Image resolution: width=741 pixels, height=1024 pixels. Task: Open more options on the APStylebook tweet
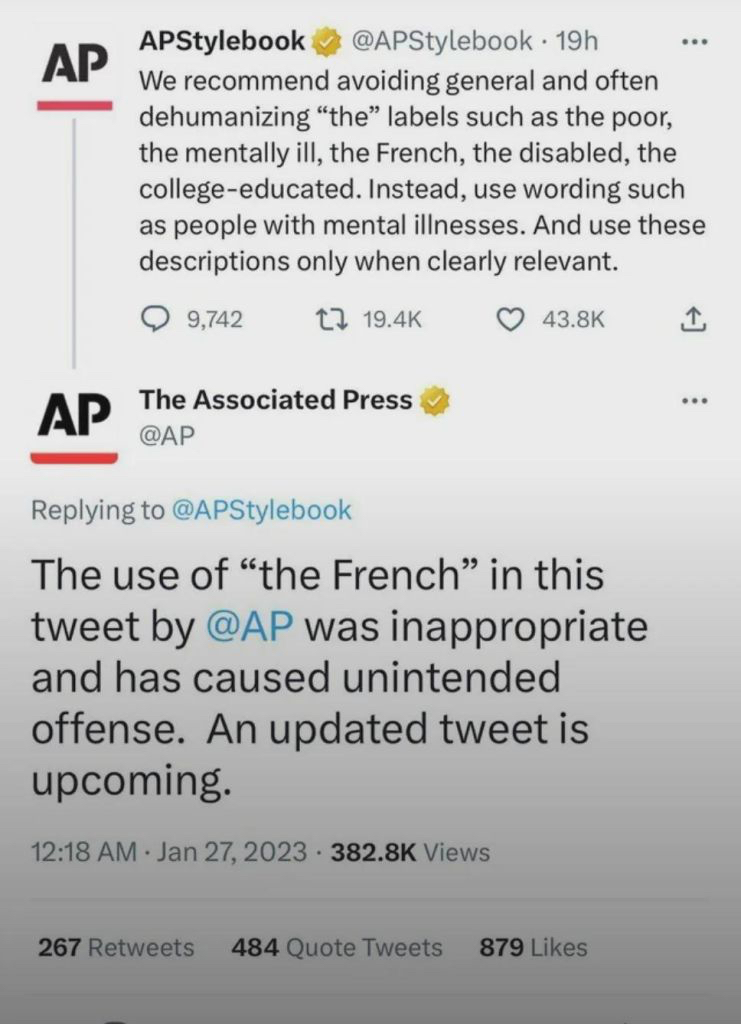[693, 43]
